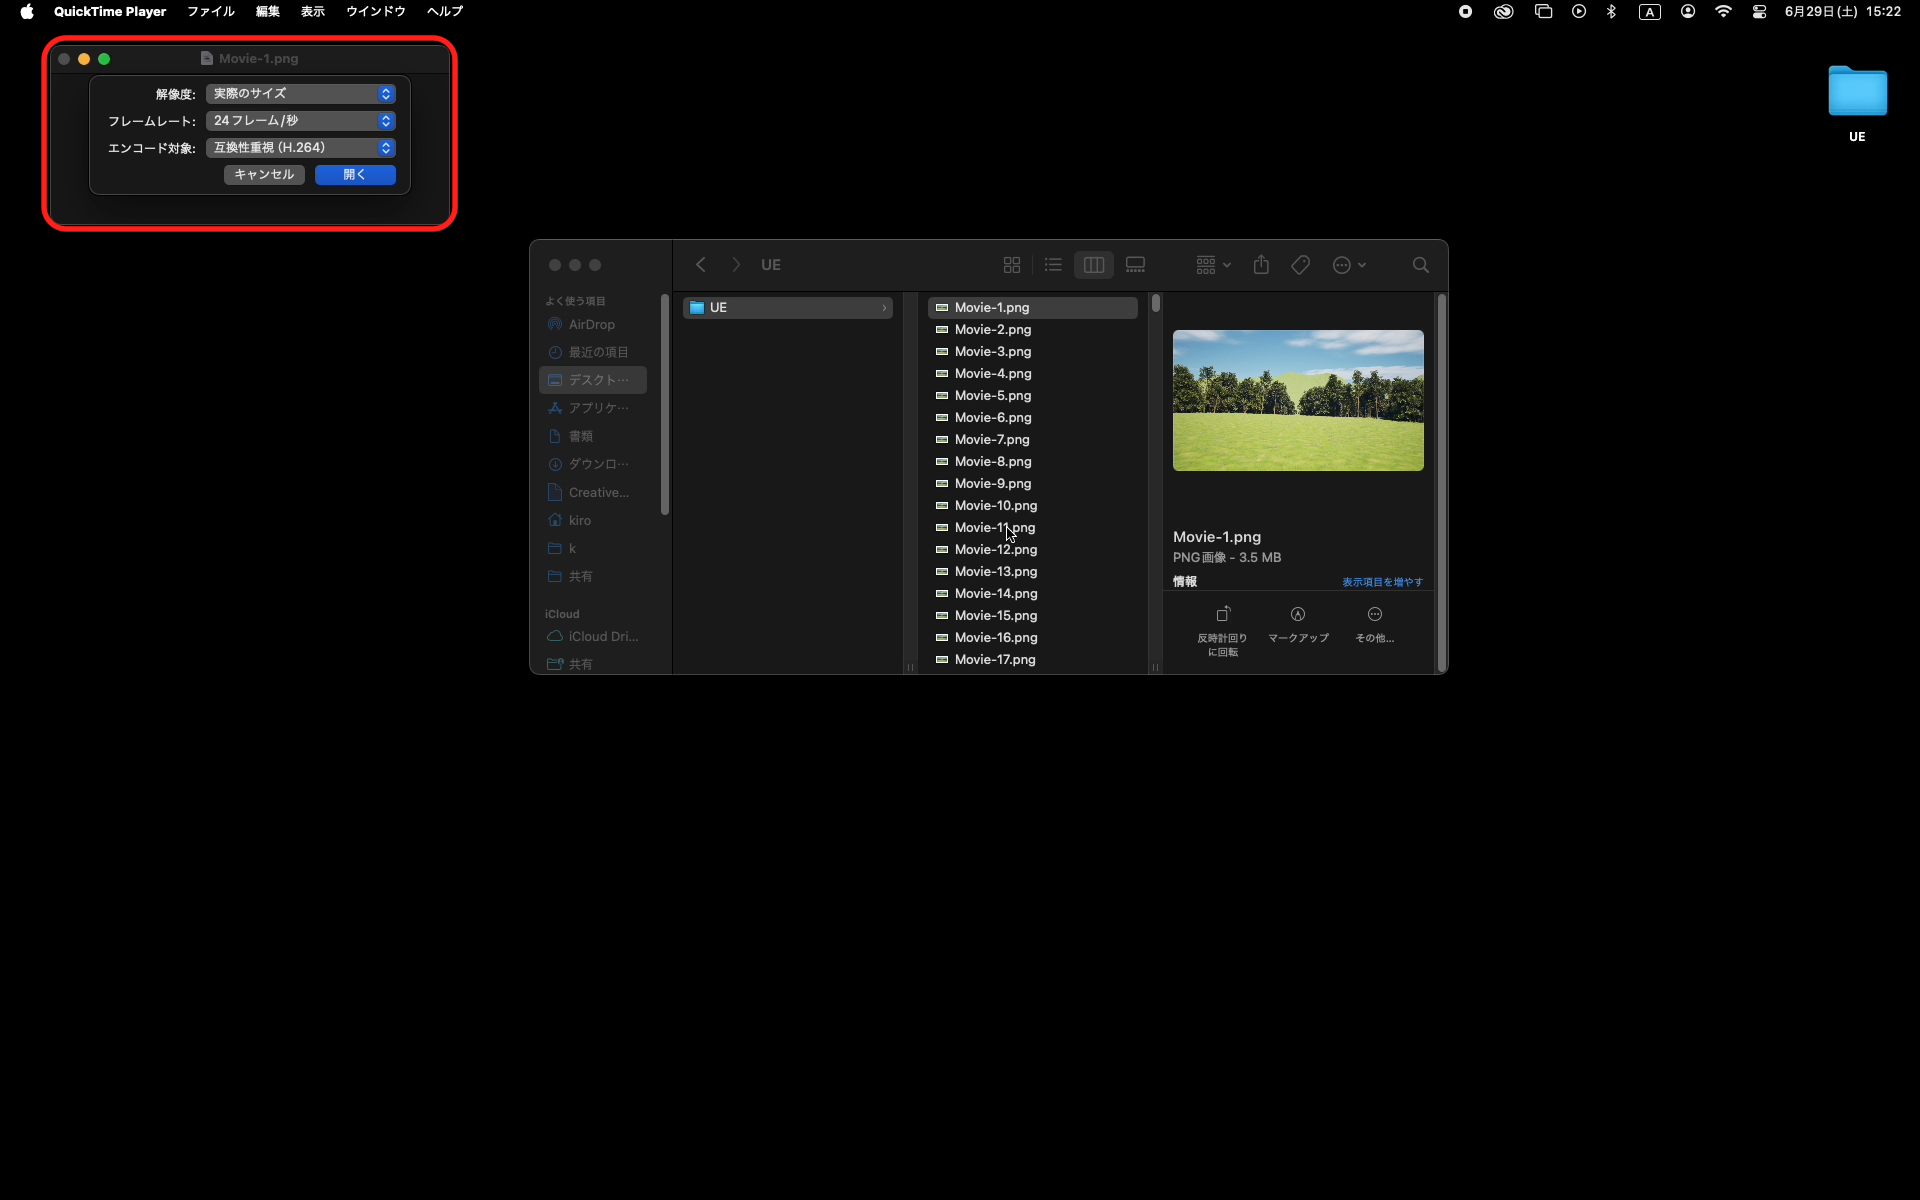
Task: Select Movie-8.png in file list
Action: (x=1033, y=462)
